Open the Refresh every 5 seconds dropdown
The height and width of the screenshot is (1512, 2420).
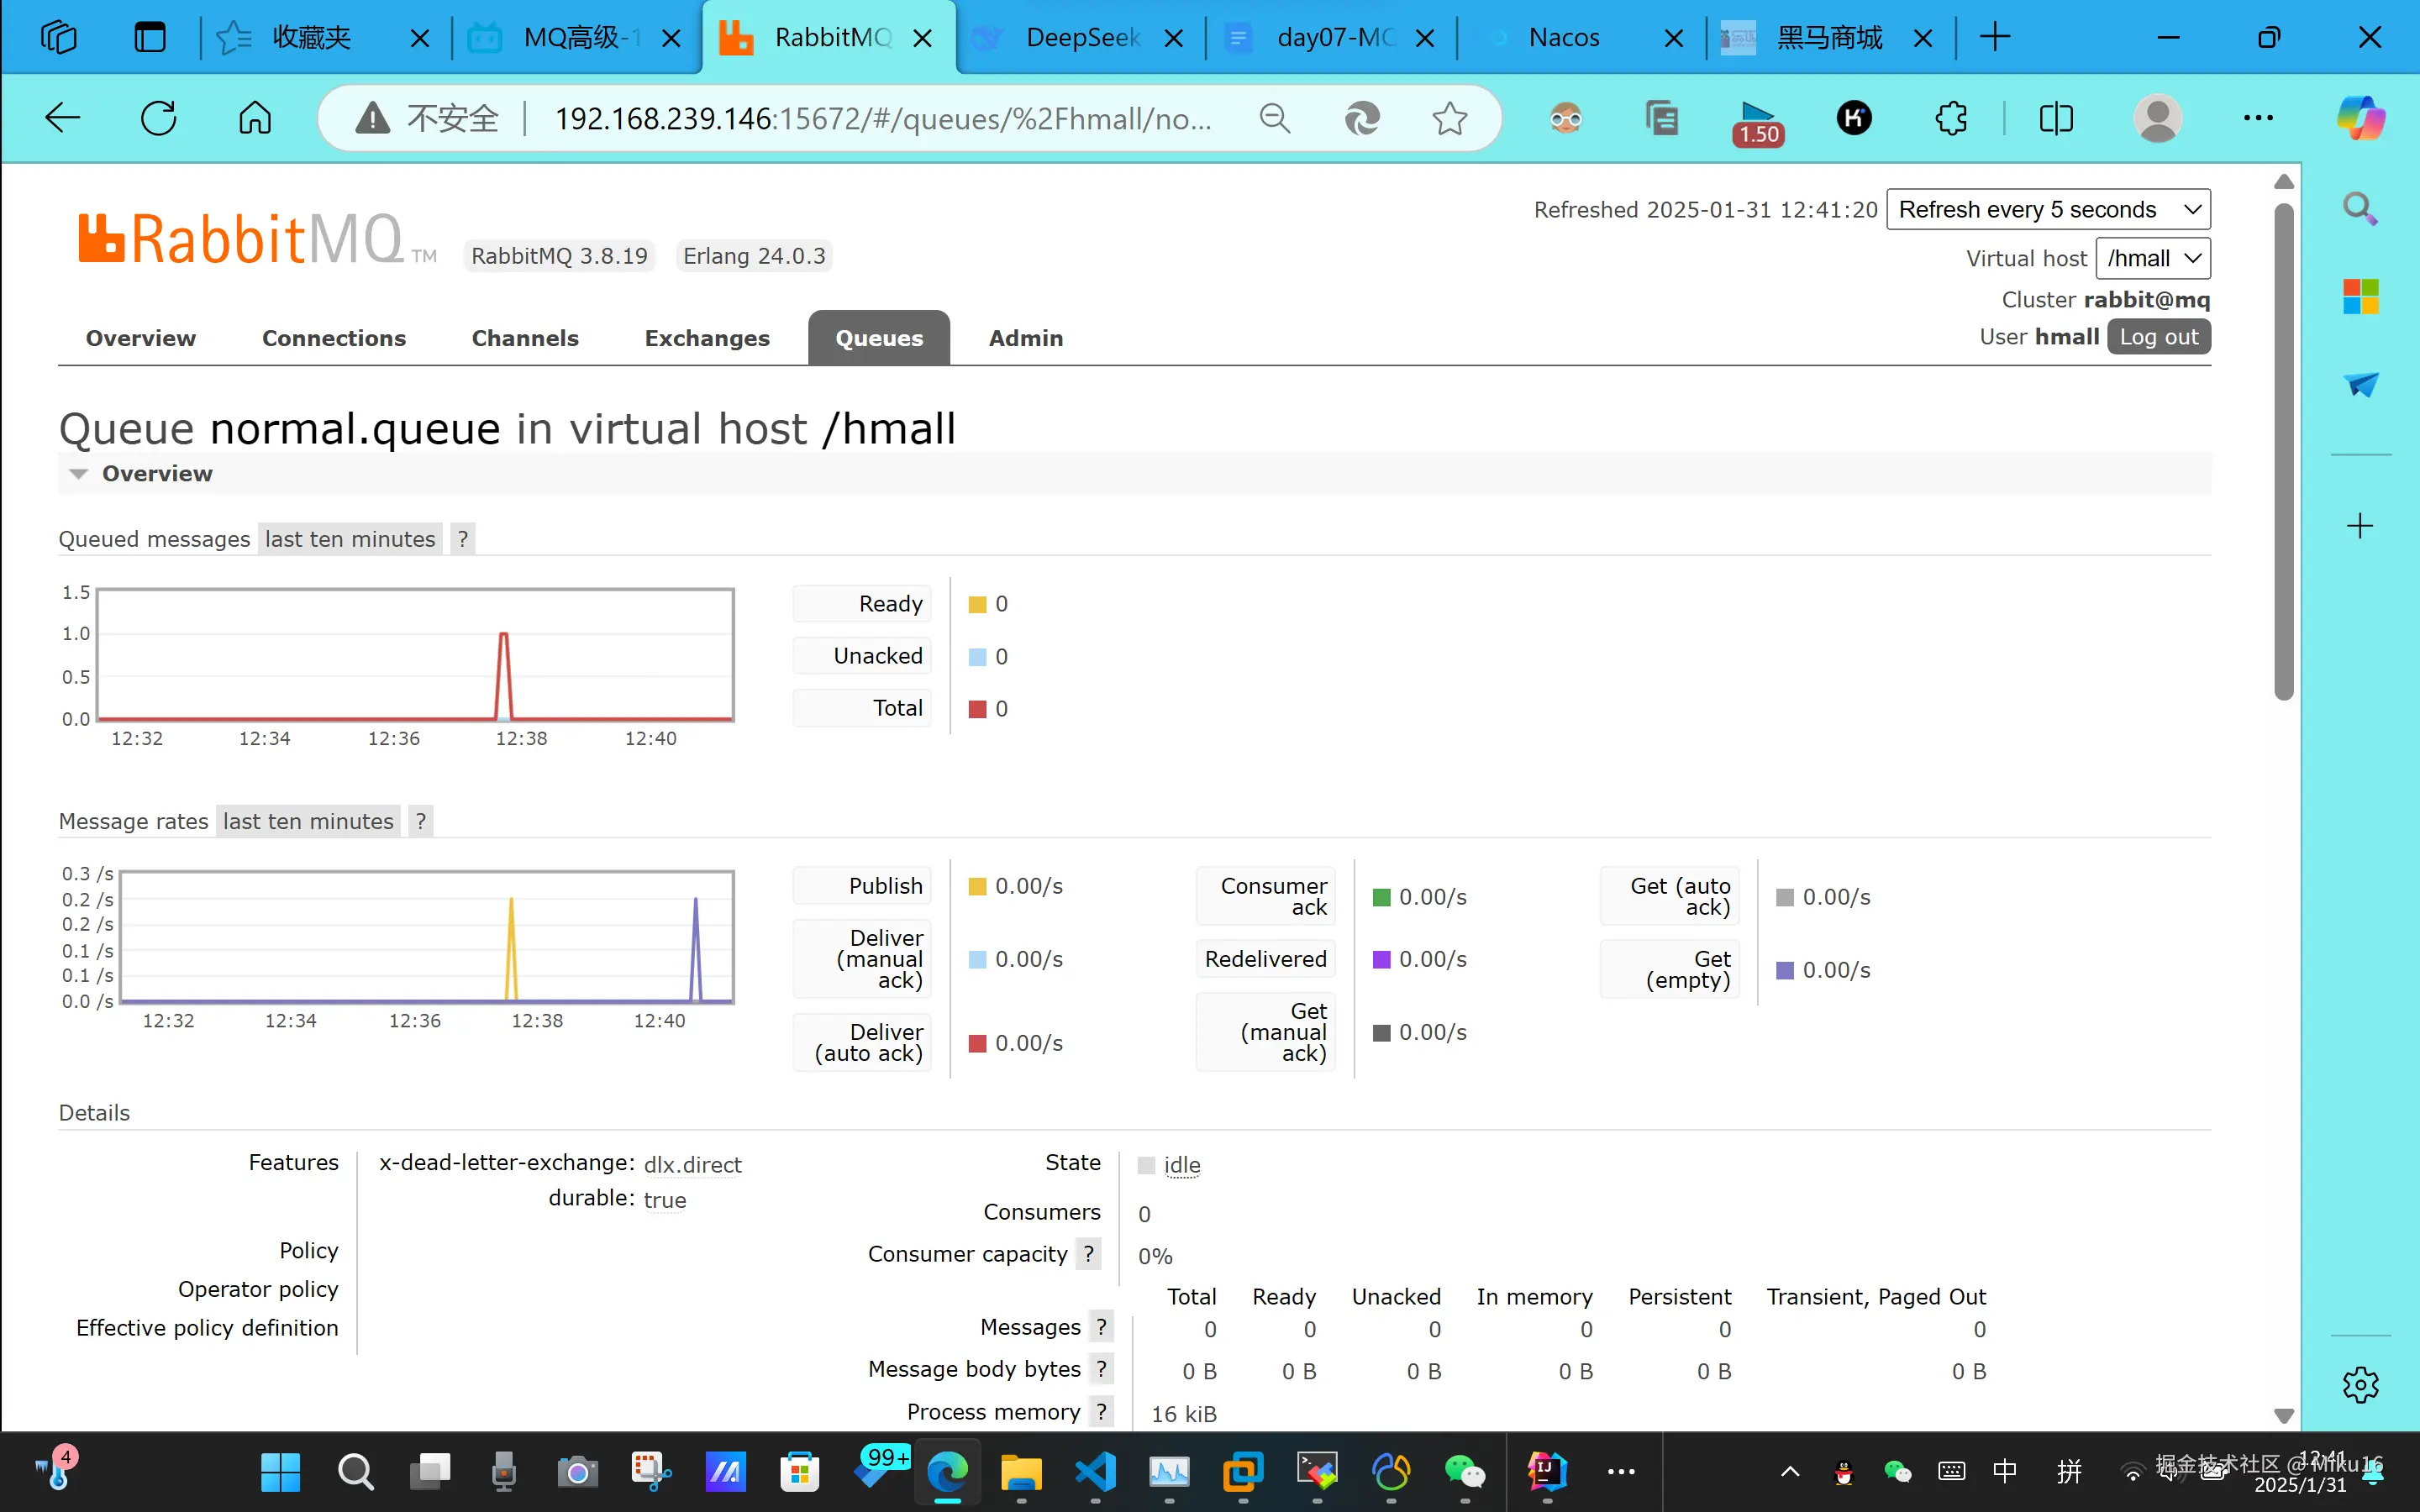pyautogui.click(x=2047, y=209)
